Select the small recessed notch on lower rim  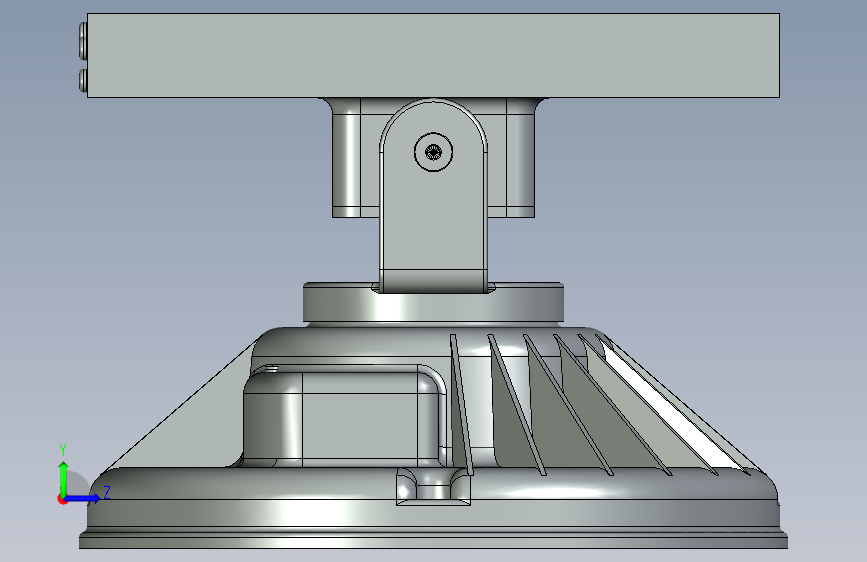(x=434, y=487)
